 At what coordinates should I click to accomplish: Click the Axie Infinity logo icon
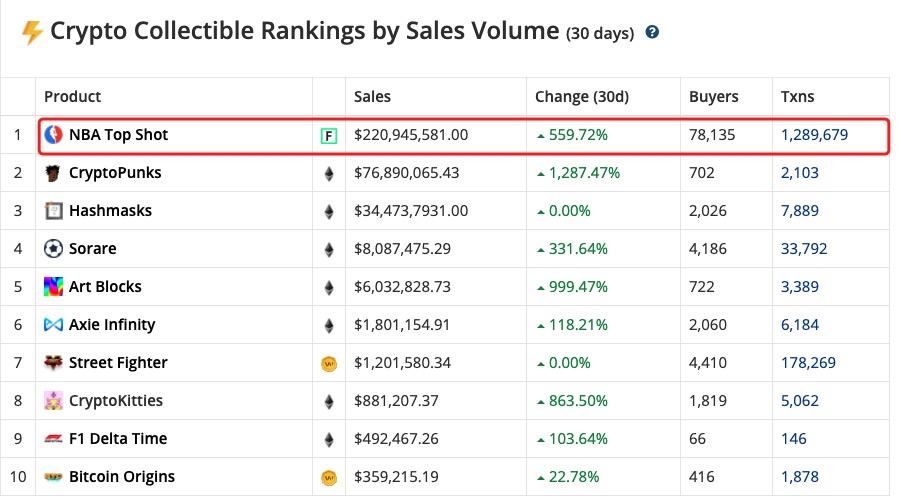point(54,325)
